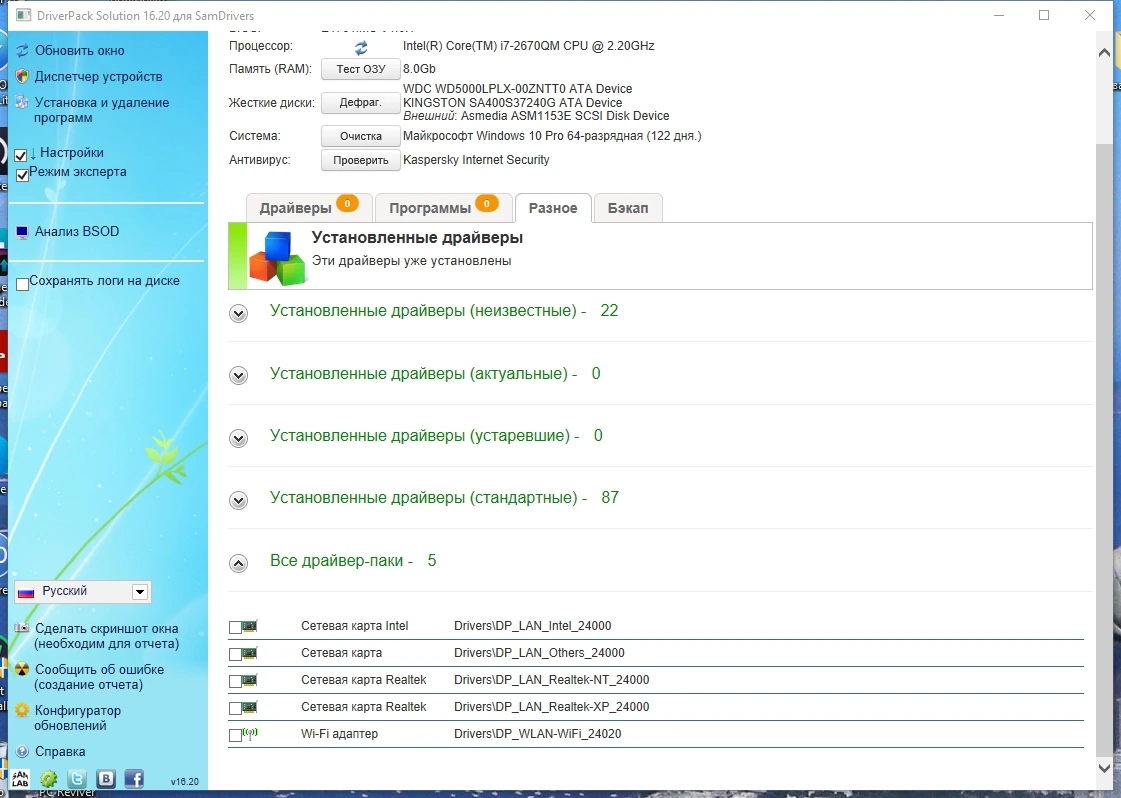1121x798 pixels.
Task: Click the Device Manager shield icon
Action: tap(22, 77)
